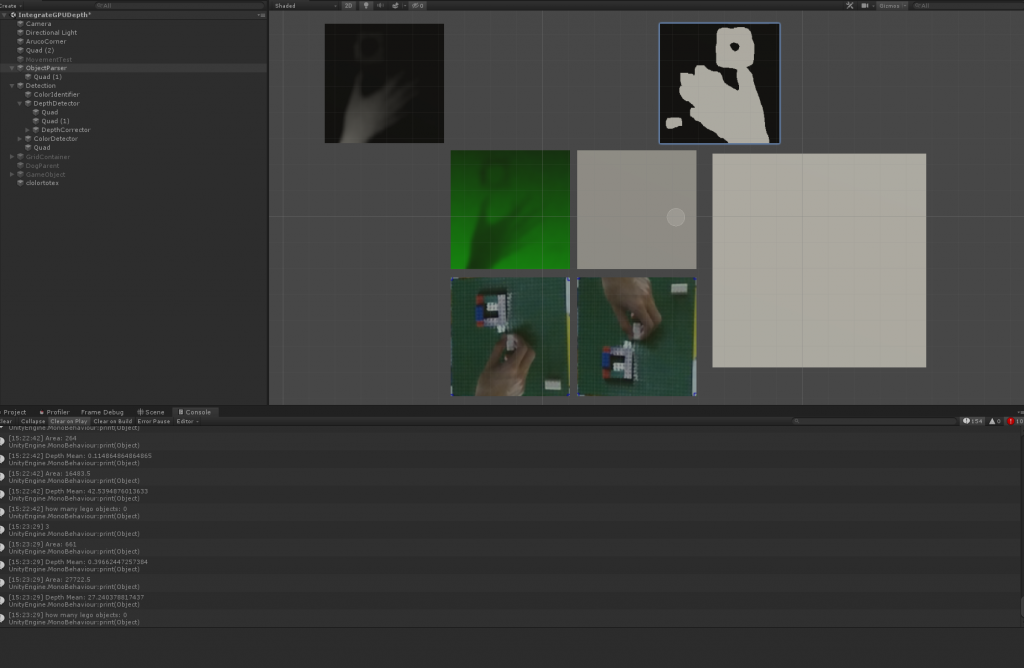Image resolution: width=1024 pixels, height=668 pixels.
Task: Toggle the console error count icon
Action: point(1013,421)
